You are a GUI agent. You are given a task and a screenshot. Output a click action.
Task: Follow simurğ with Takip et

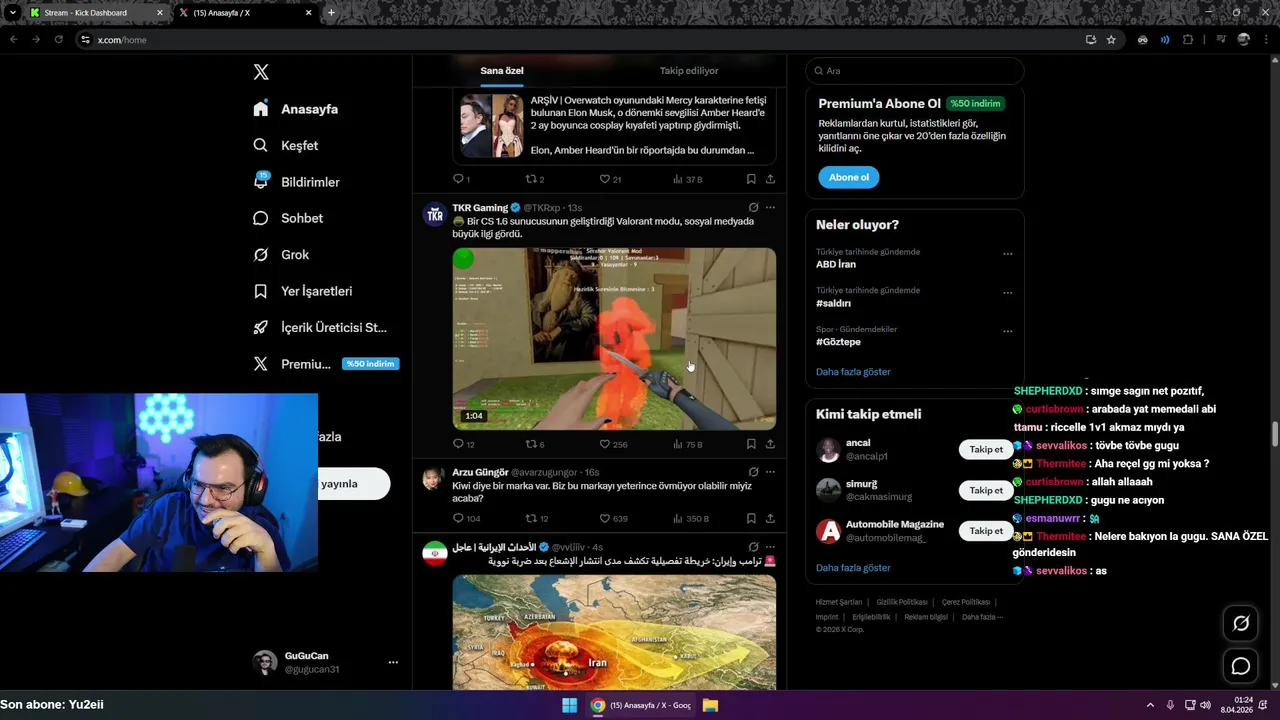(986, 490)
